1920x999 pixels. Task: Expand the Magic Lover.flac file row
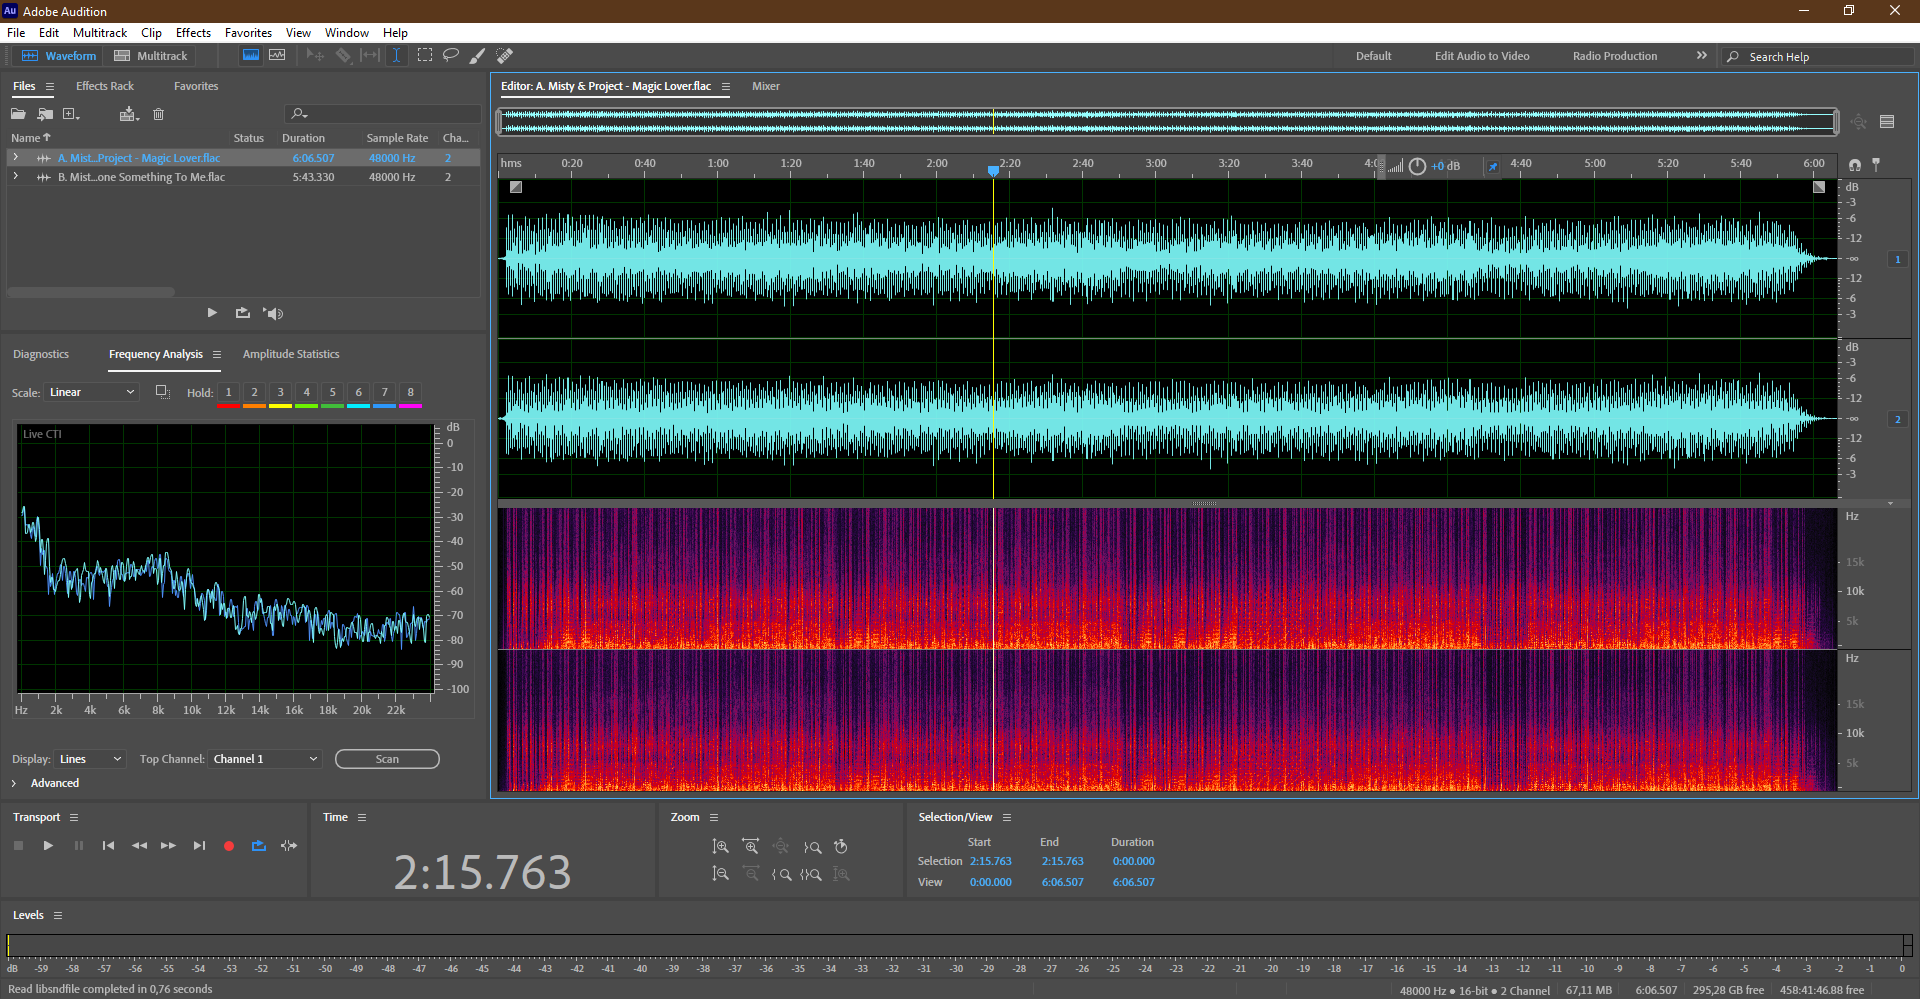(16, 158)
